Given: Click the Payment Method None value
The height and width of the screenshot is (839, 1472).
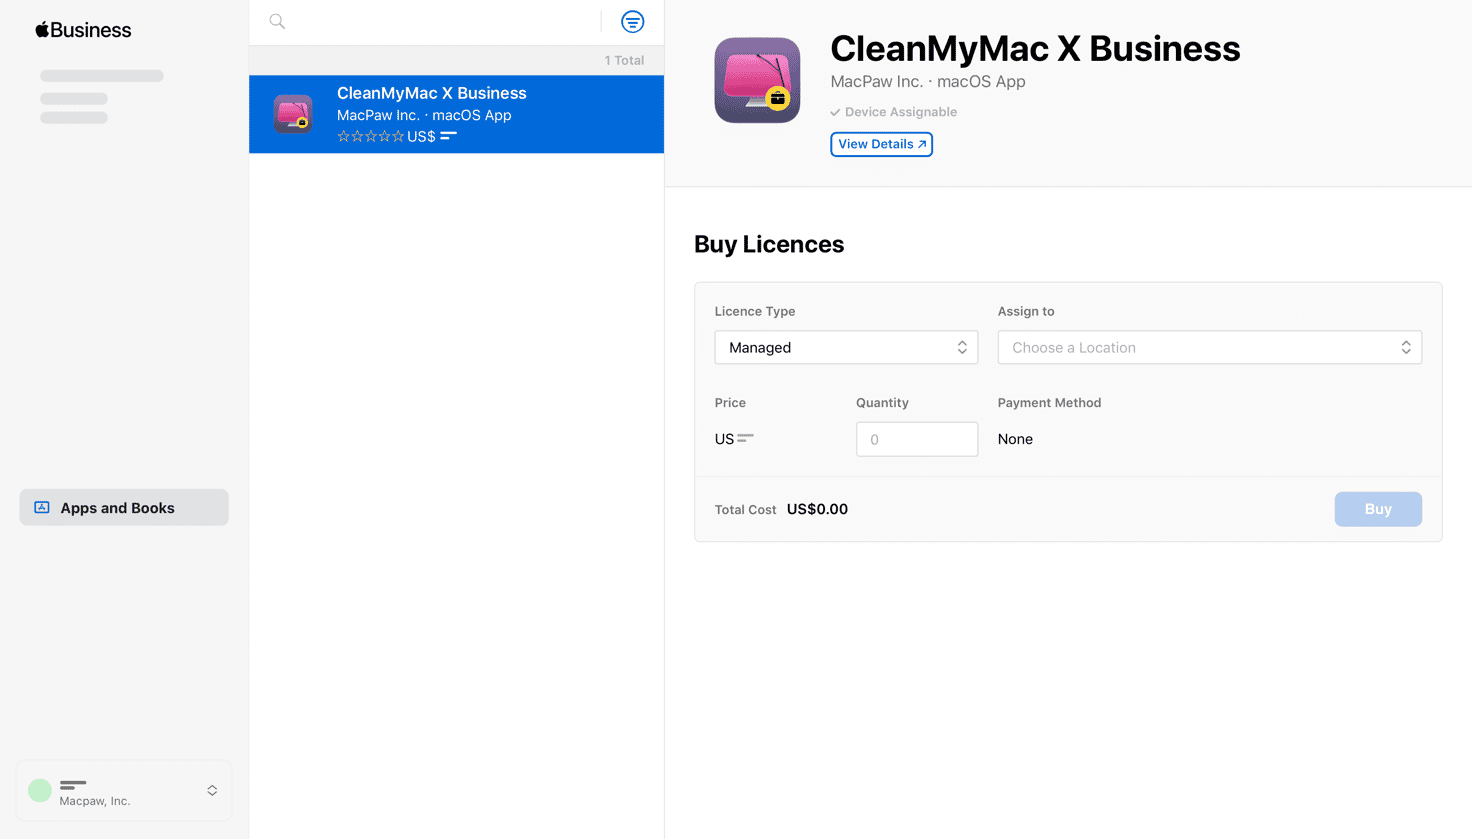Looking at the screenshot, I should tap(1015, 439).
